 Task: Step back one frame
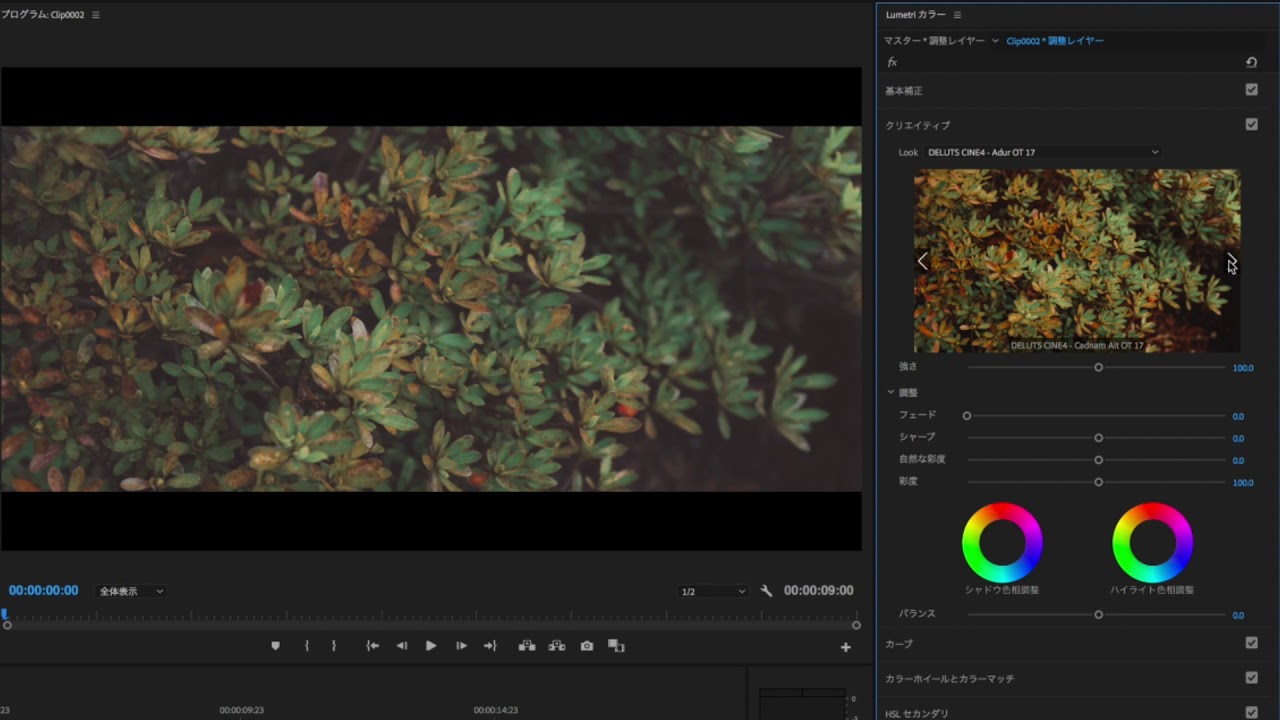click(402, 646)
